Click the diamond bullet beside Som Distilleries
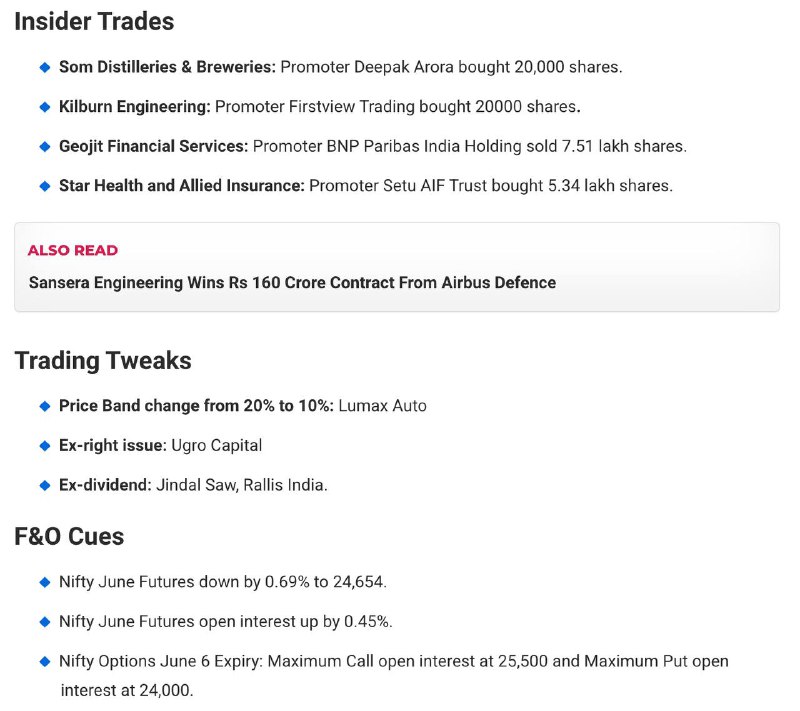Image resolution: width=800 pixels, height=711 pixels. click(x=45, y=67)
